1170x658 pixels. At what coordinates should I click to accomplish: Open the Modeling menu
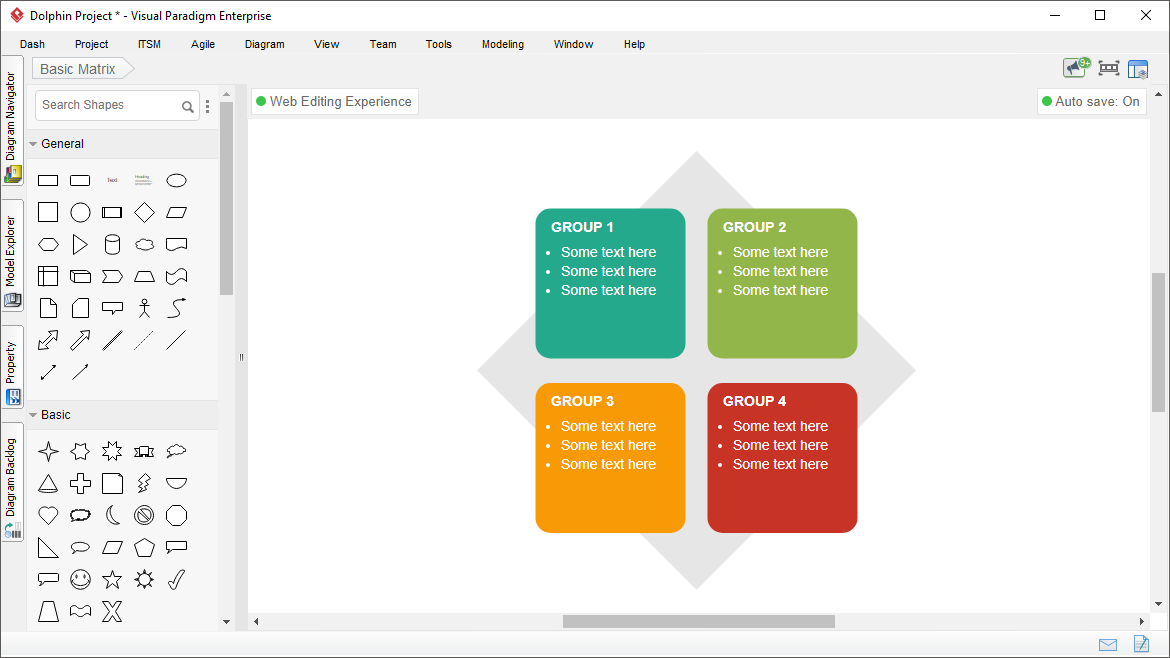pyautogui.click(x=503, y=44)
